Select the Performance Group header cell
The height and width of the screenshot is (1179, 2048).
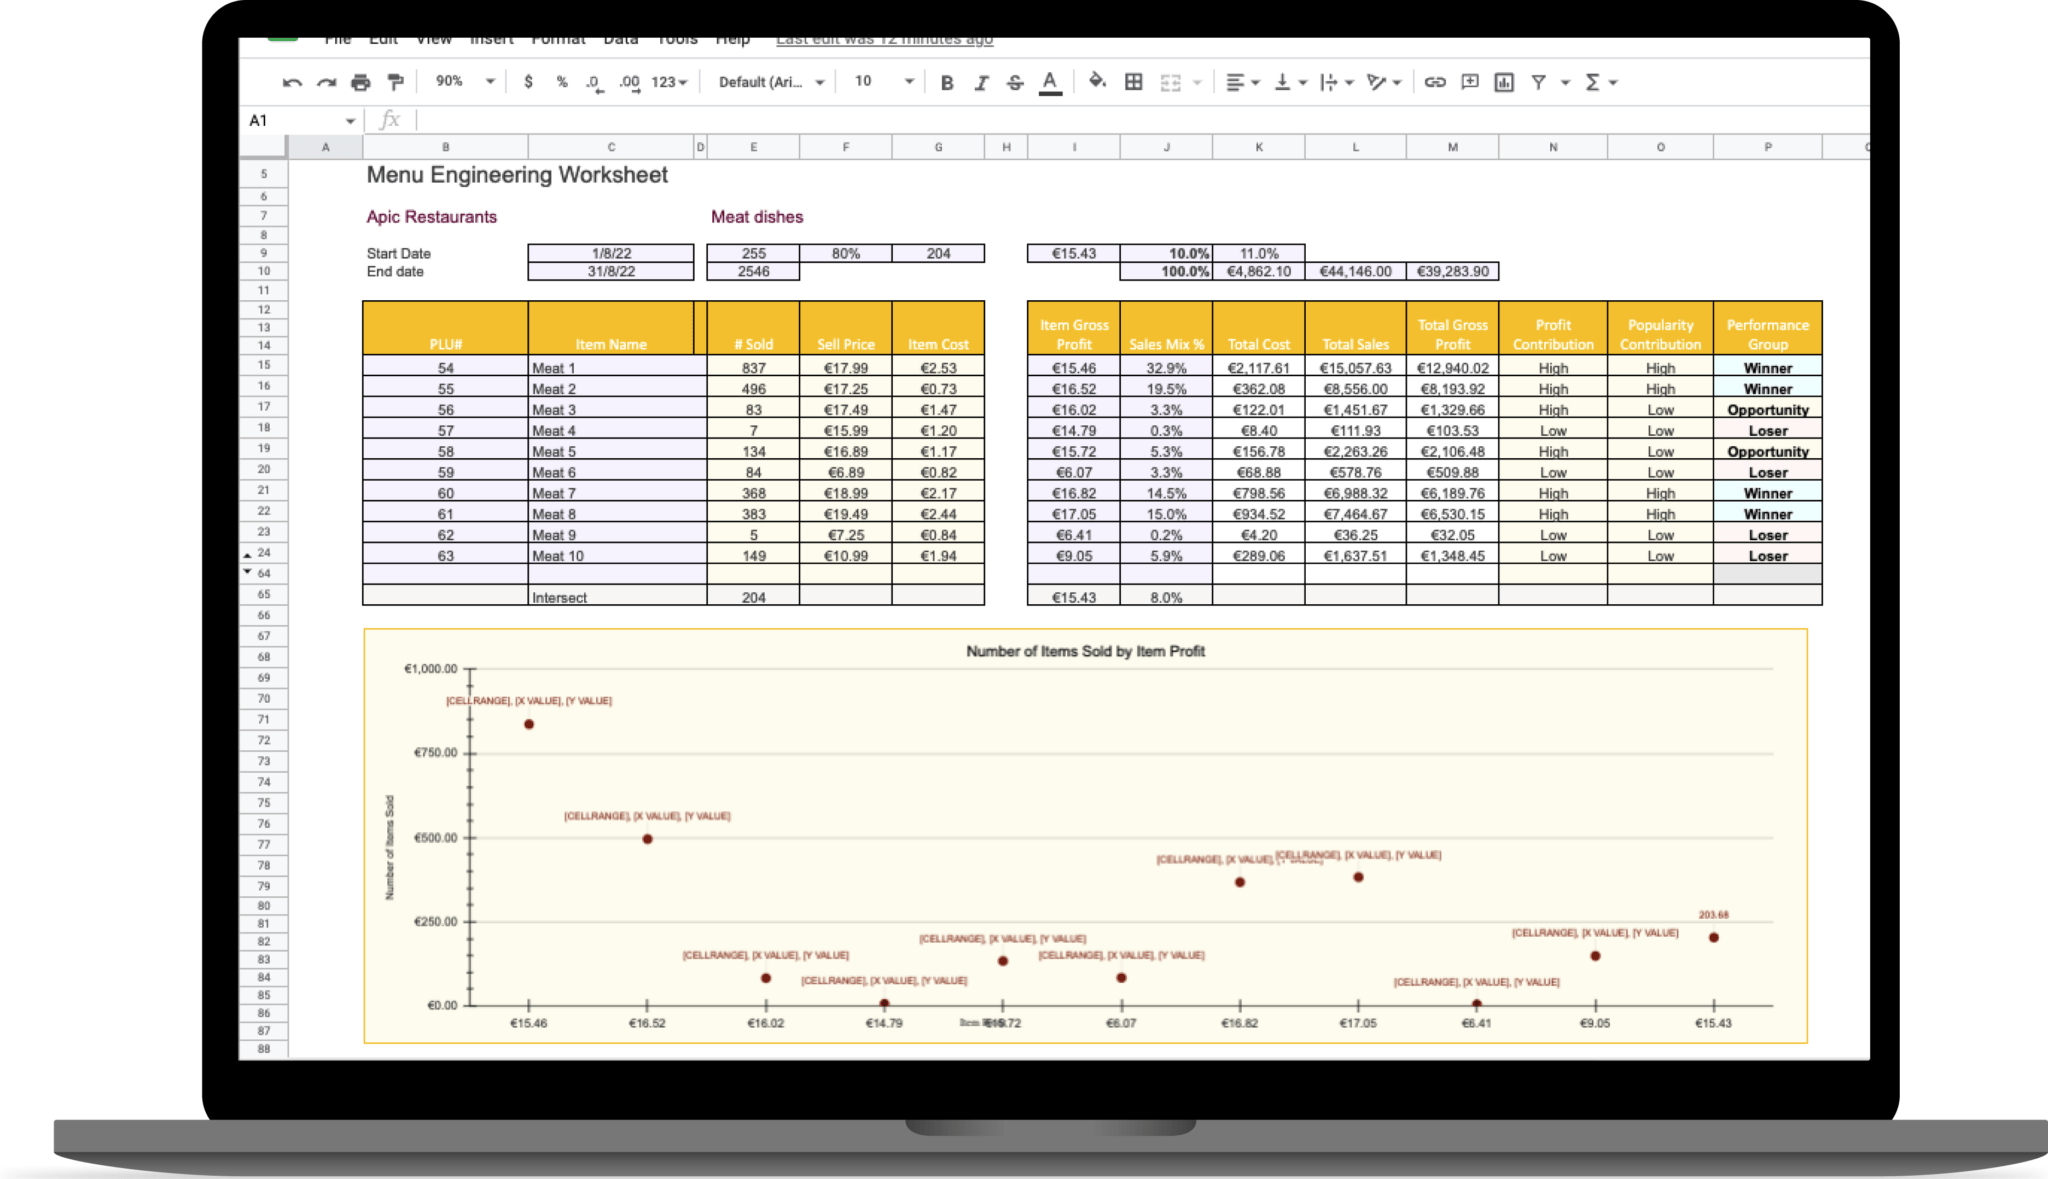[1767, 328]
